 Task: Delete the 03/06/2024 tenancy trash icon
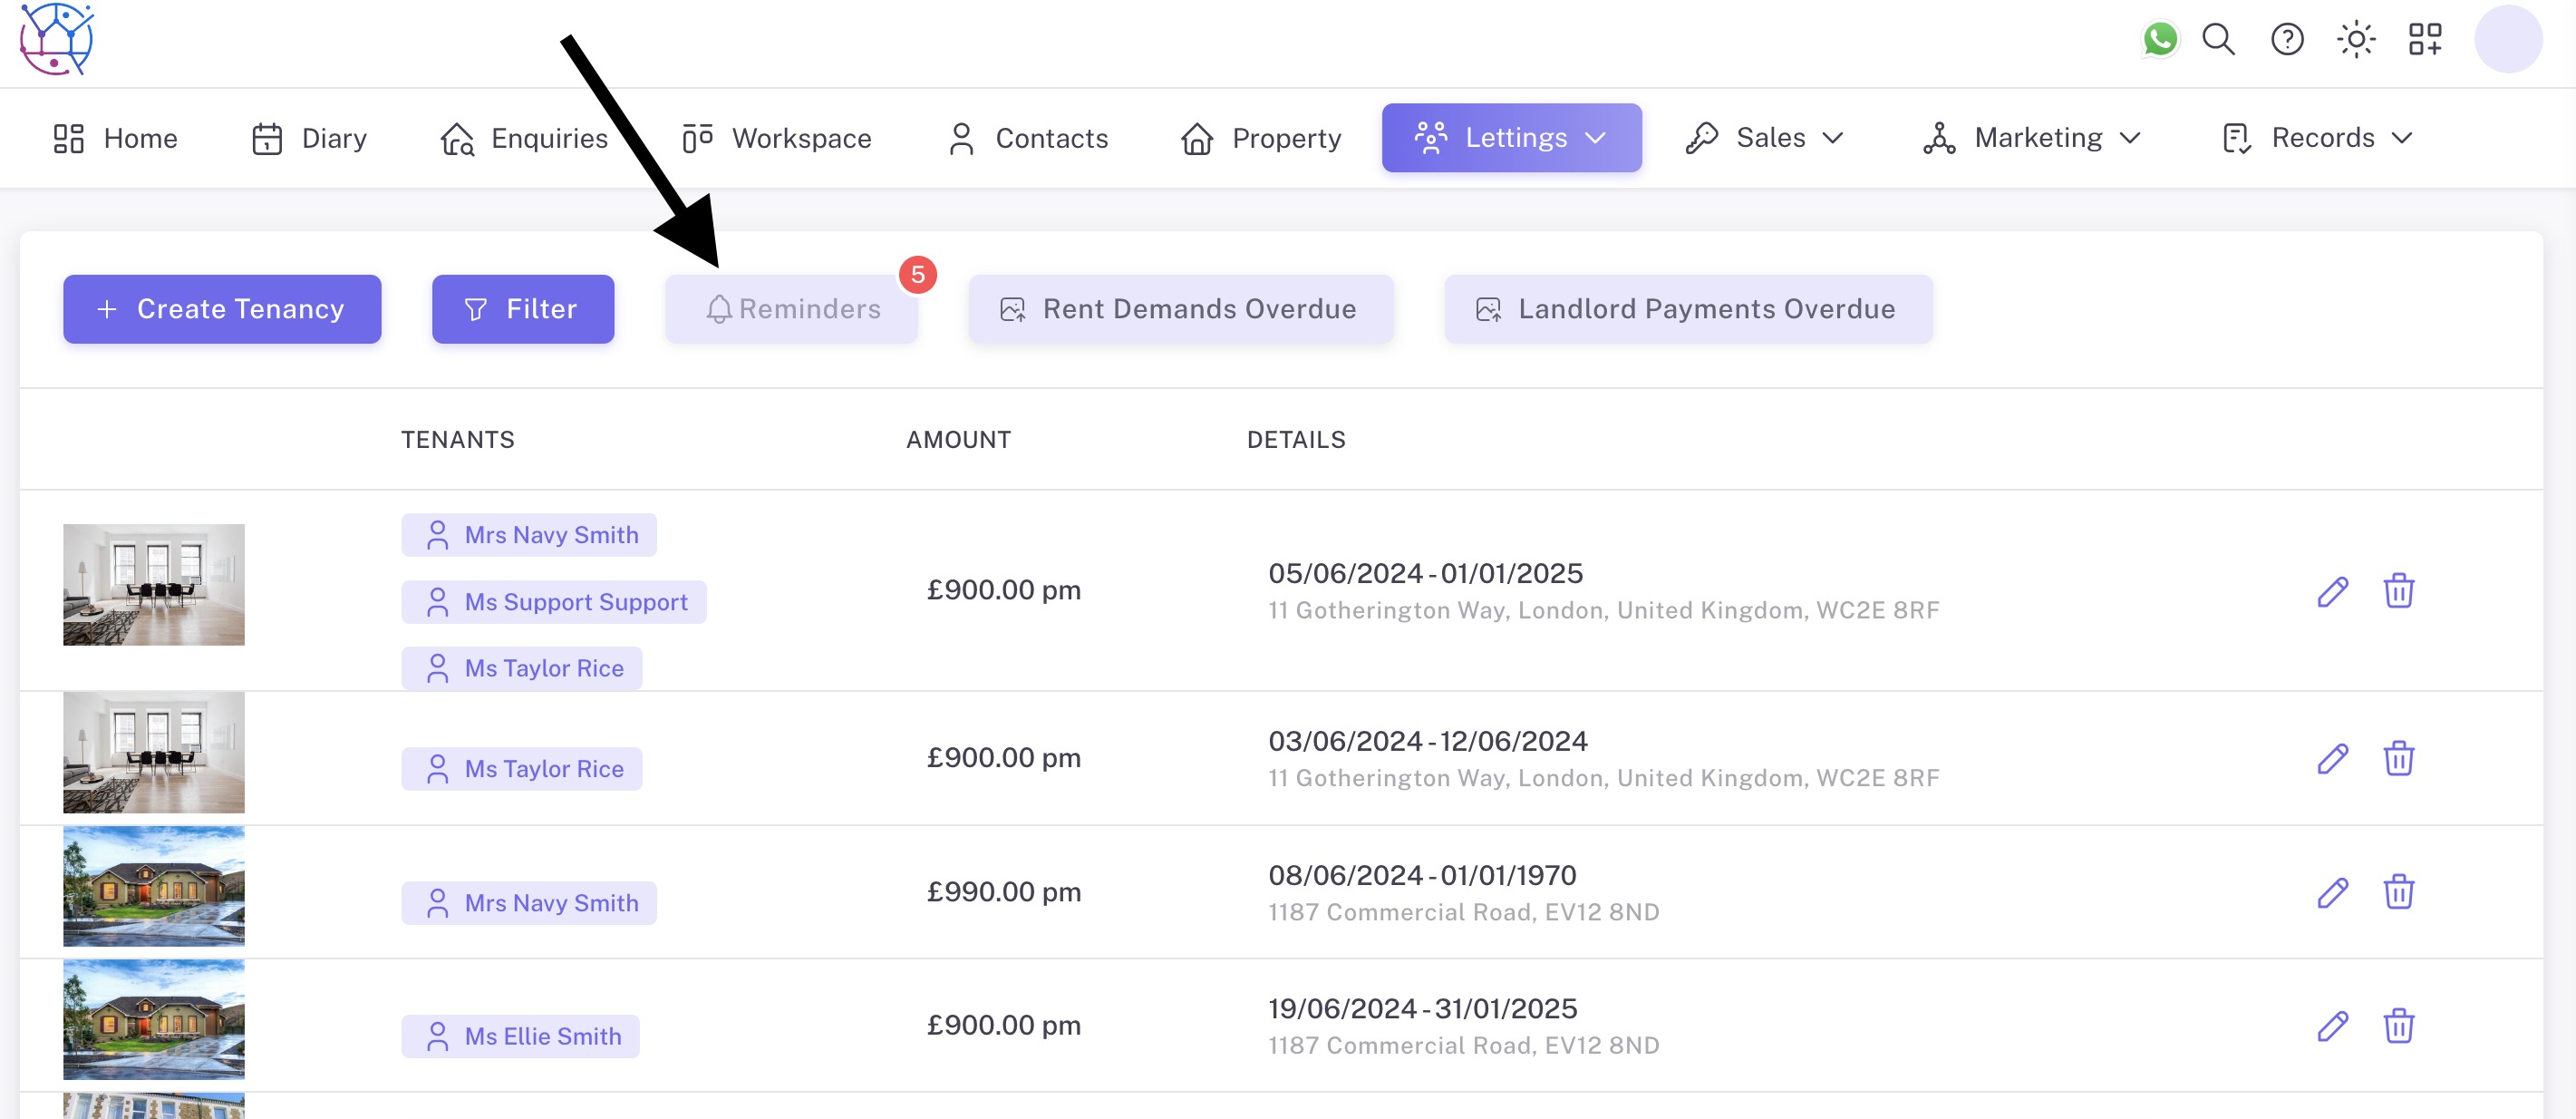tap(2398, 758)
